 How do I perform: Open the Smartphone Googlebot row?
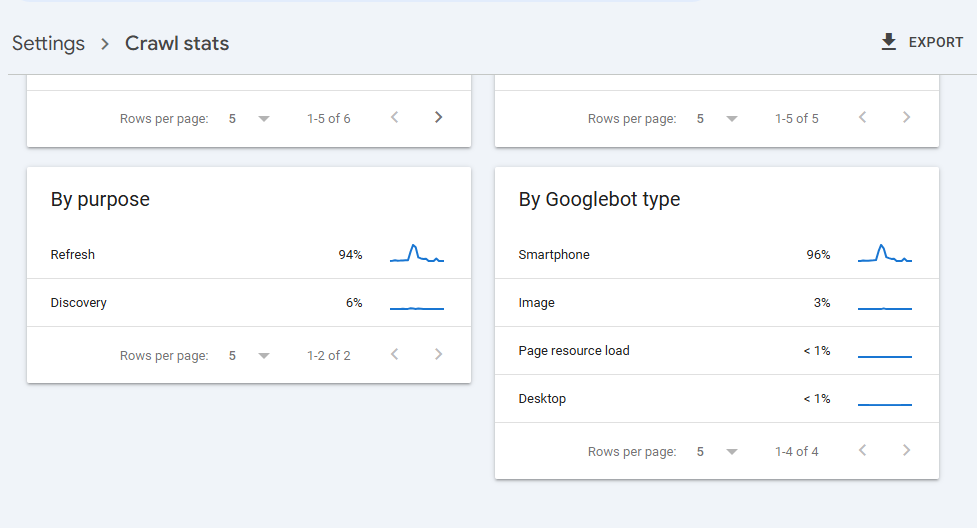(717, 254)
